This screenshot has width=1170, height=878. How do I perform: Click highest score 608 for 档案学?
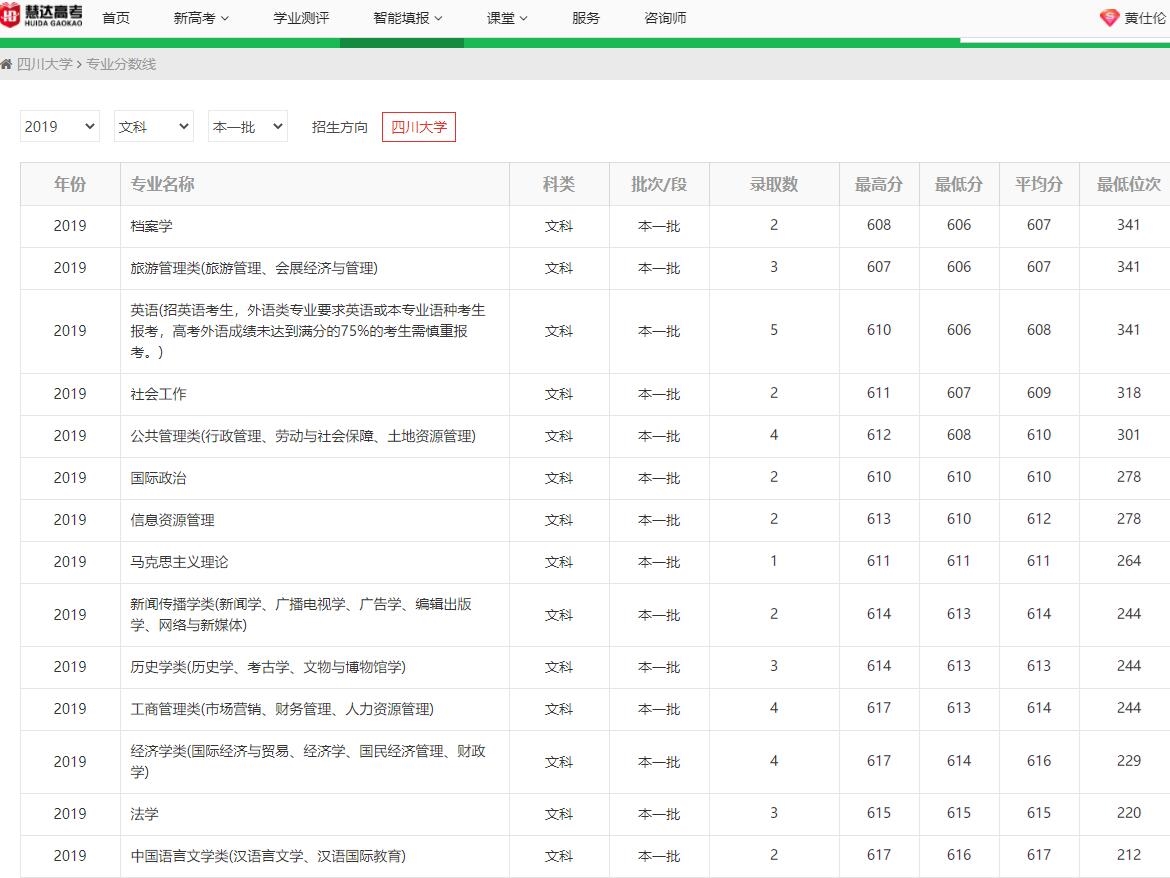click(x=879, y=225)
